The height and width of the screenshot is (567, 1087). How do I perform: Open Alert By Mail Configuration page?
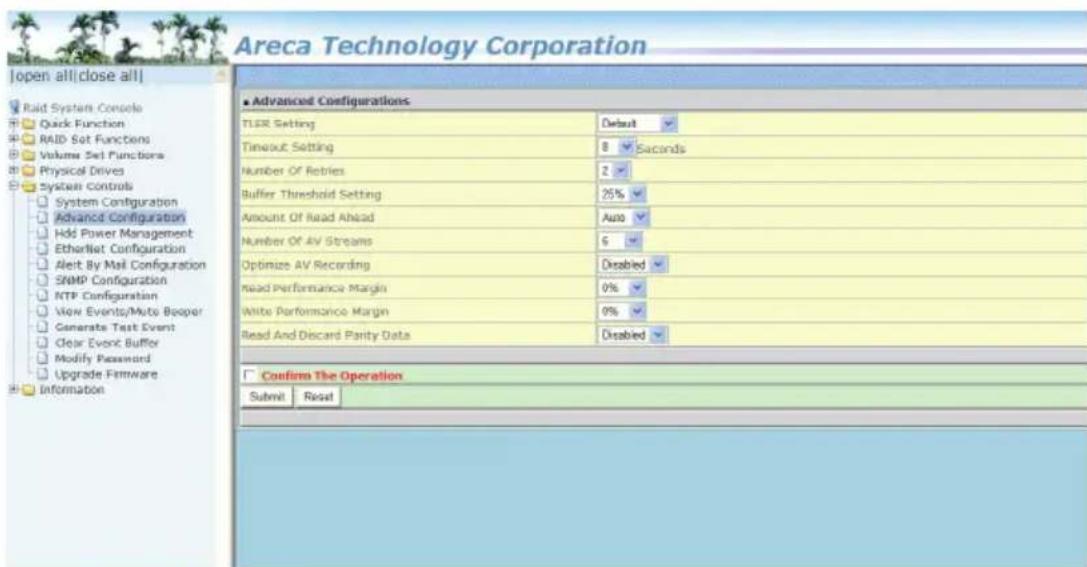click(130, 265)
